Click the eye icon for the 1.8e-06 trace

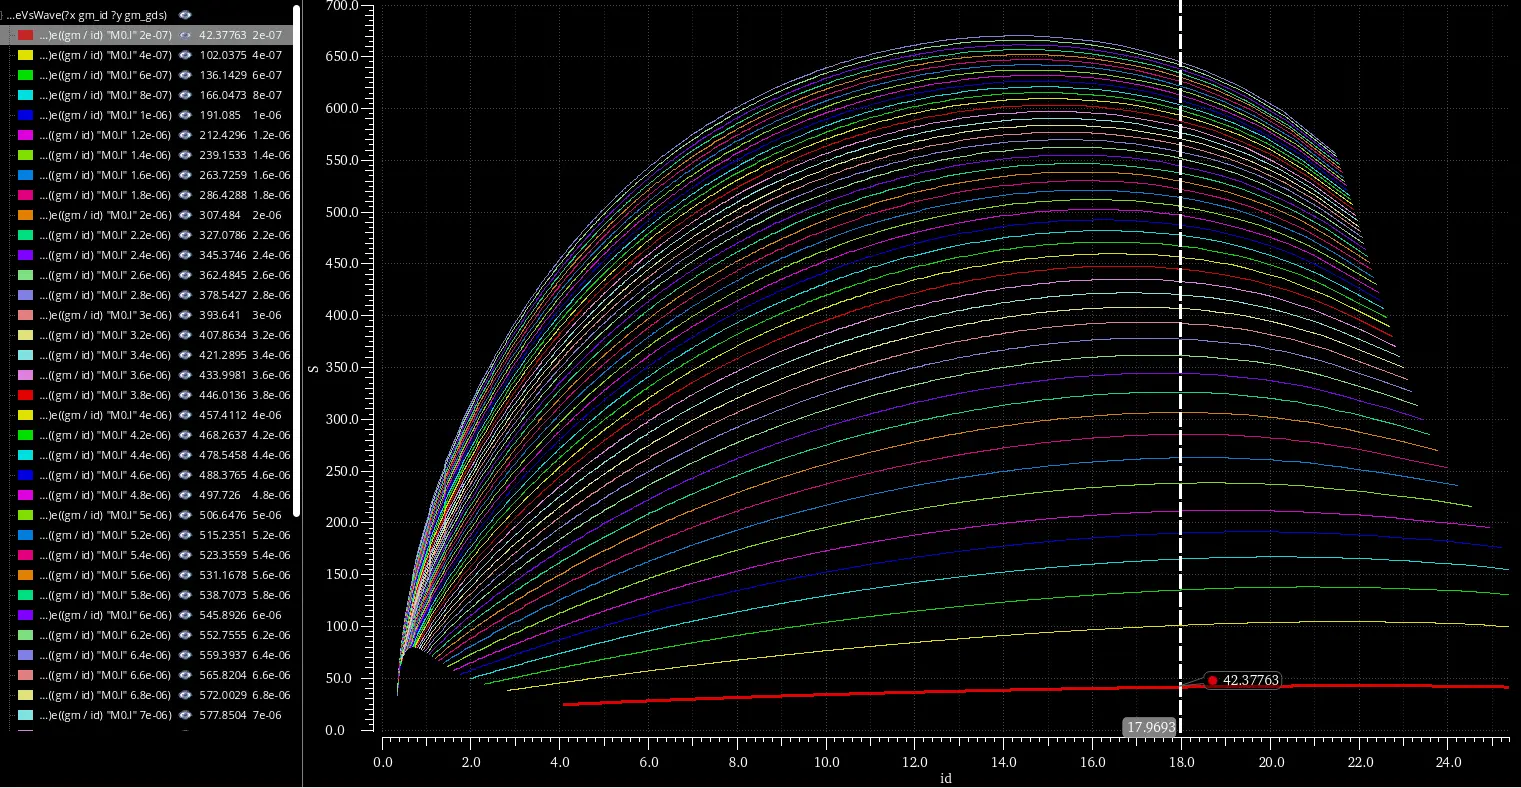point(185,195)
